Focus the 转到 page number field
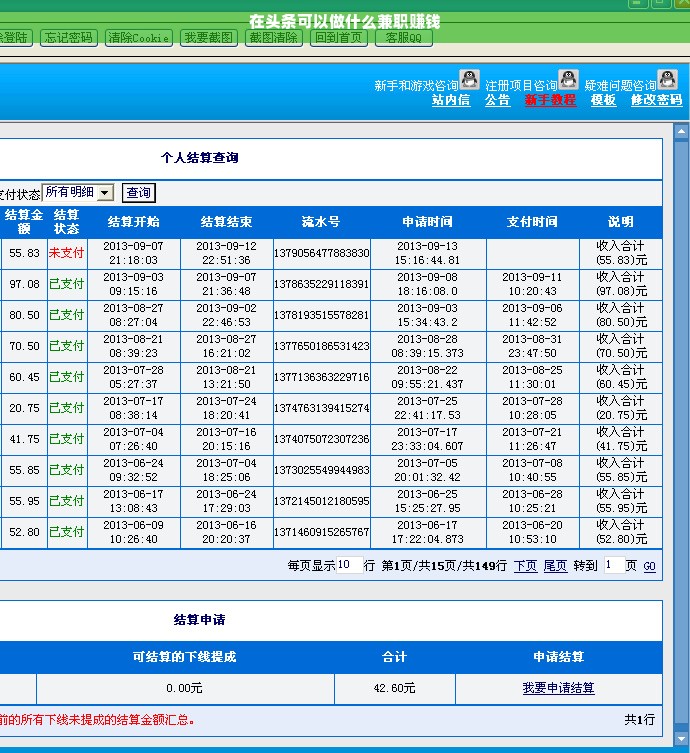Image resolution: width=690 pixels, height=753 pixels. click(x=614, y=565)
